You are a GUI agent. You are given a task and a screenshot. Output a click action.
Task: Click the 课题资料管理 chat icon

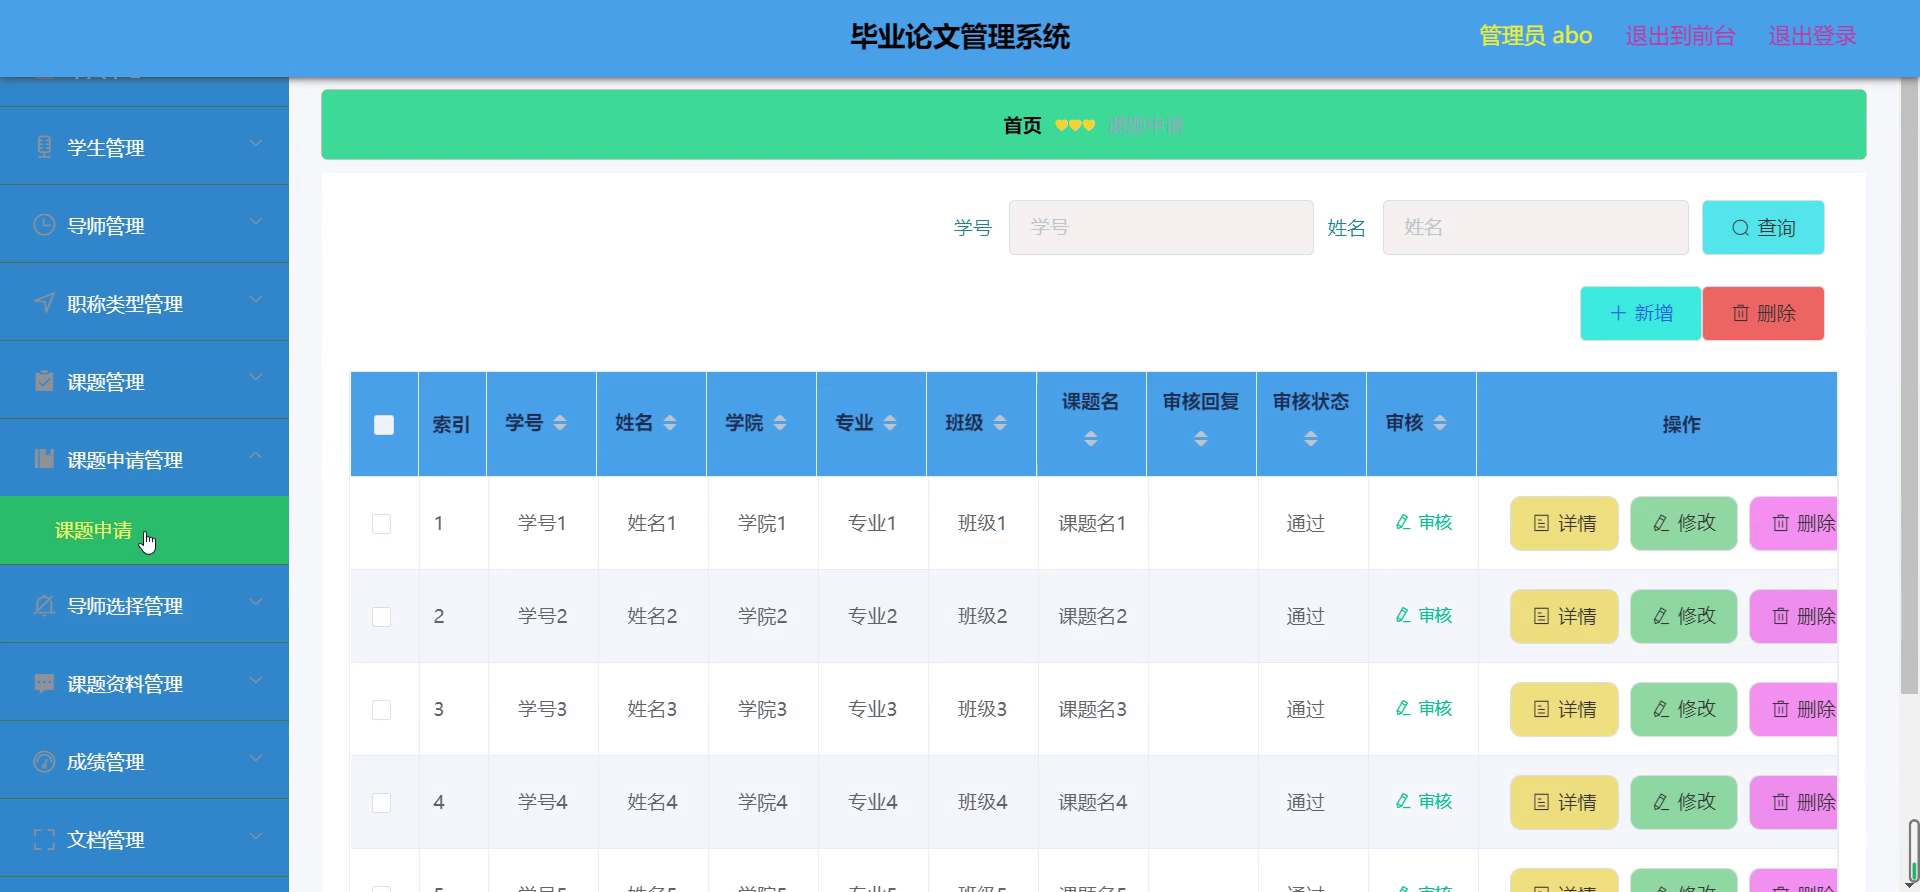tap(44, 683)
